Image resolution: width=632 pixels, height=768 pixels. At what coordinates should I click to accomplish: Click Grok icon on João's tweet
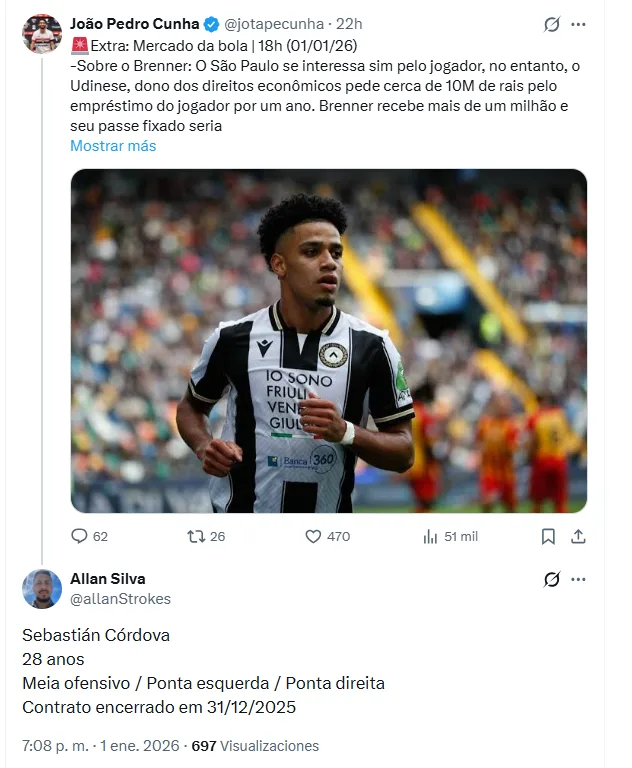click(x=551, y=25)
